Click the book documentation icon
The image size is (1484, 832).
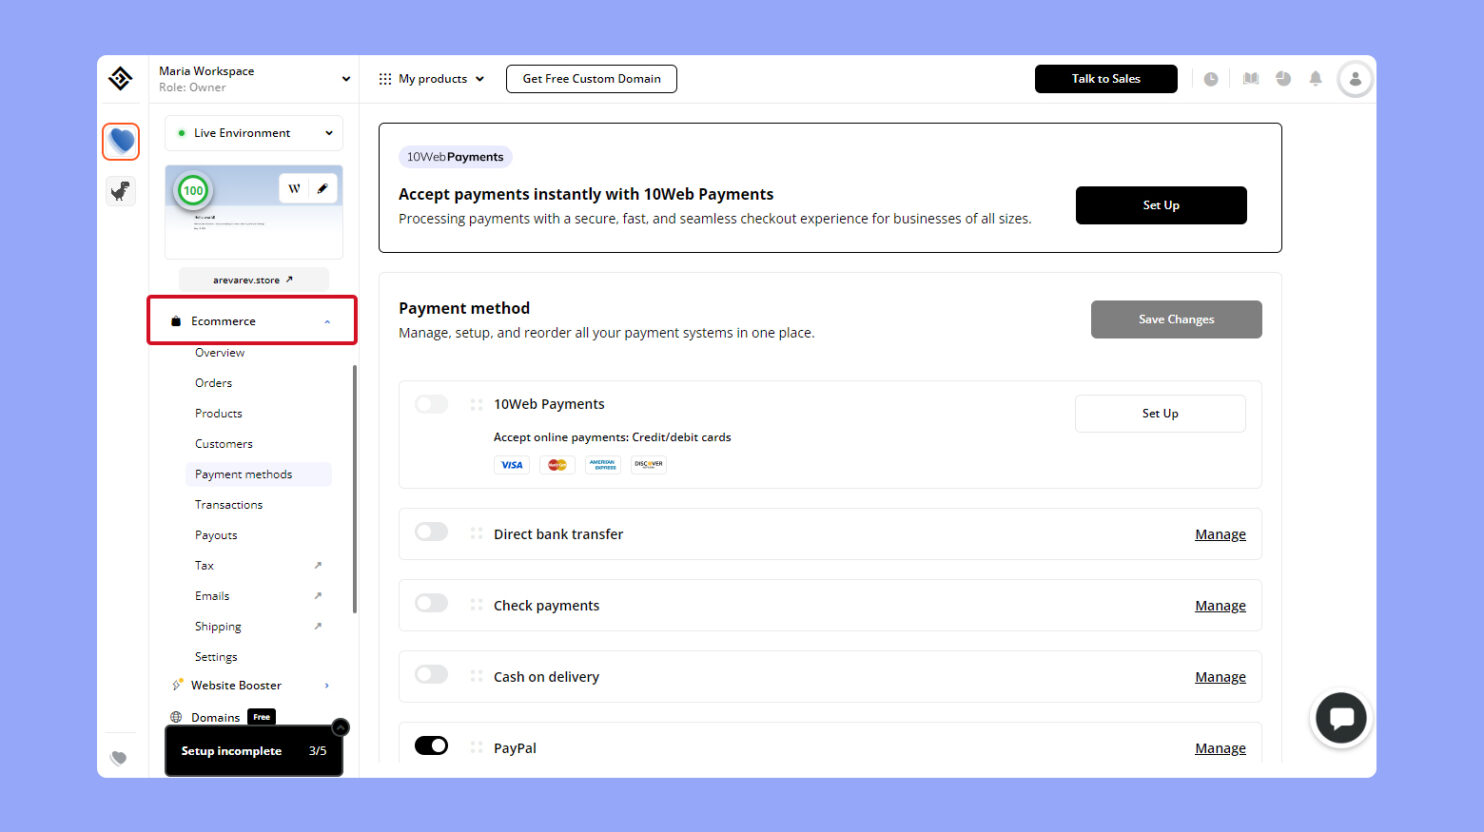point(1250,79)
